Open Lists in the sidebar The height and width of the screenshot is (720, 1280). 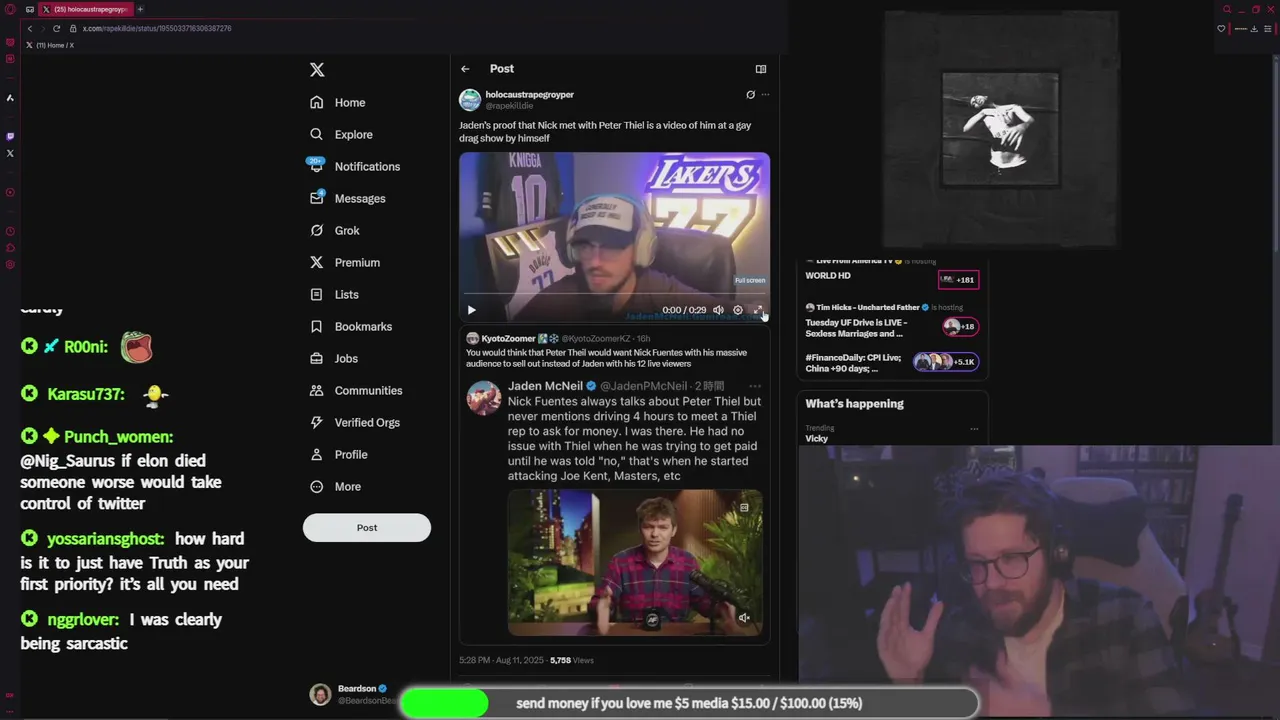click(334, 294)
